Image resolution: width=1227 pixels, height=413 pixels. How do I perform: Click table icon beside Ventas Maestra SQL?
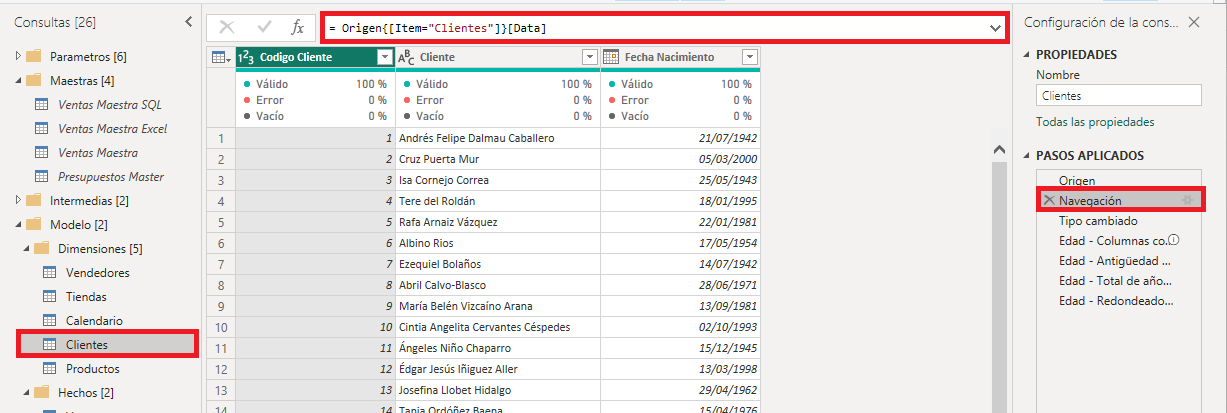42,104
